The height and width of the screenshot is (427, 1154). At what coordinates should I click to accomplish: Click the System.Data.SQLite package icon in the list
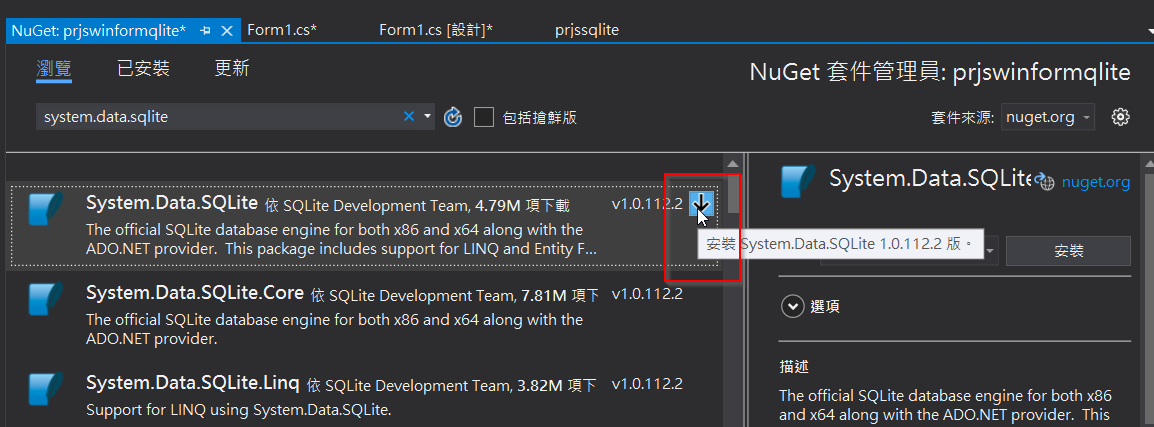[x=46, y=210]
